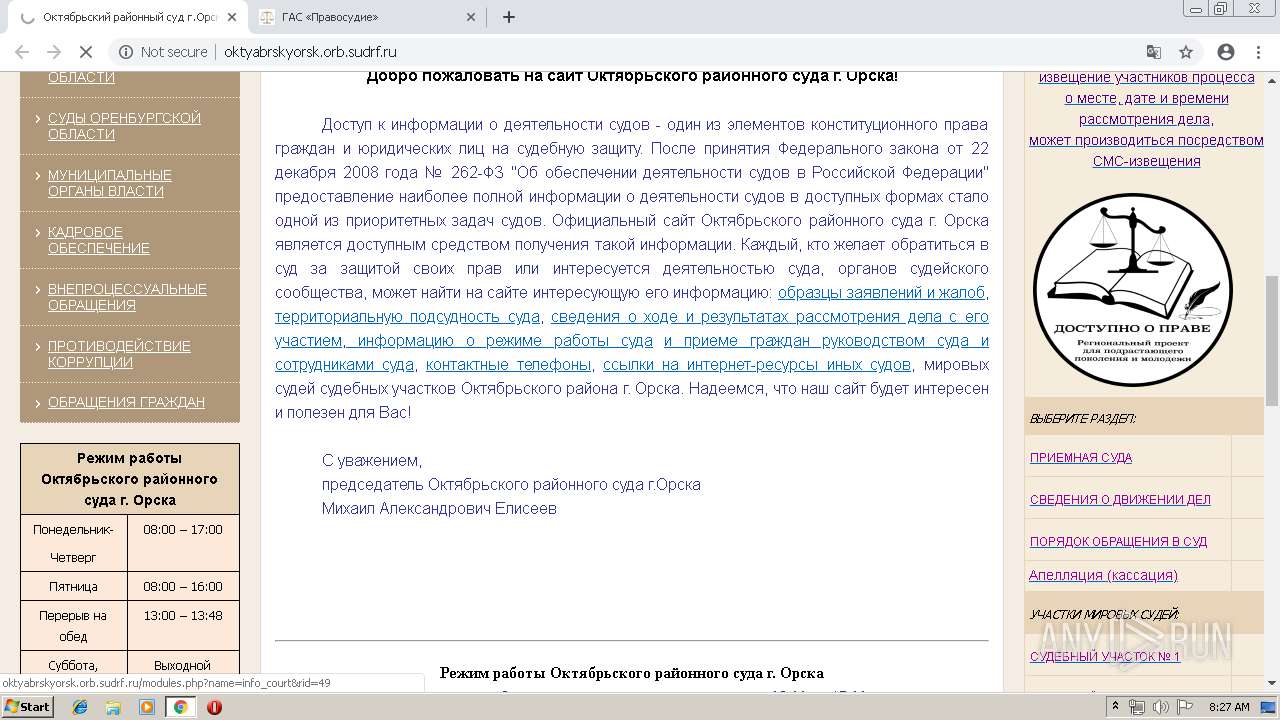Click the Chrome icon in the taskbar
1280x720 pixels.
pyautogui.click(x=181, y=707)
